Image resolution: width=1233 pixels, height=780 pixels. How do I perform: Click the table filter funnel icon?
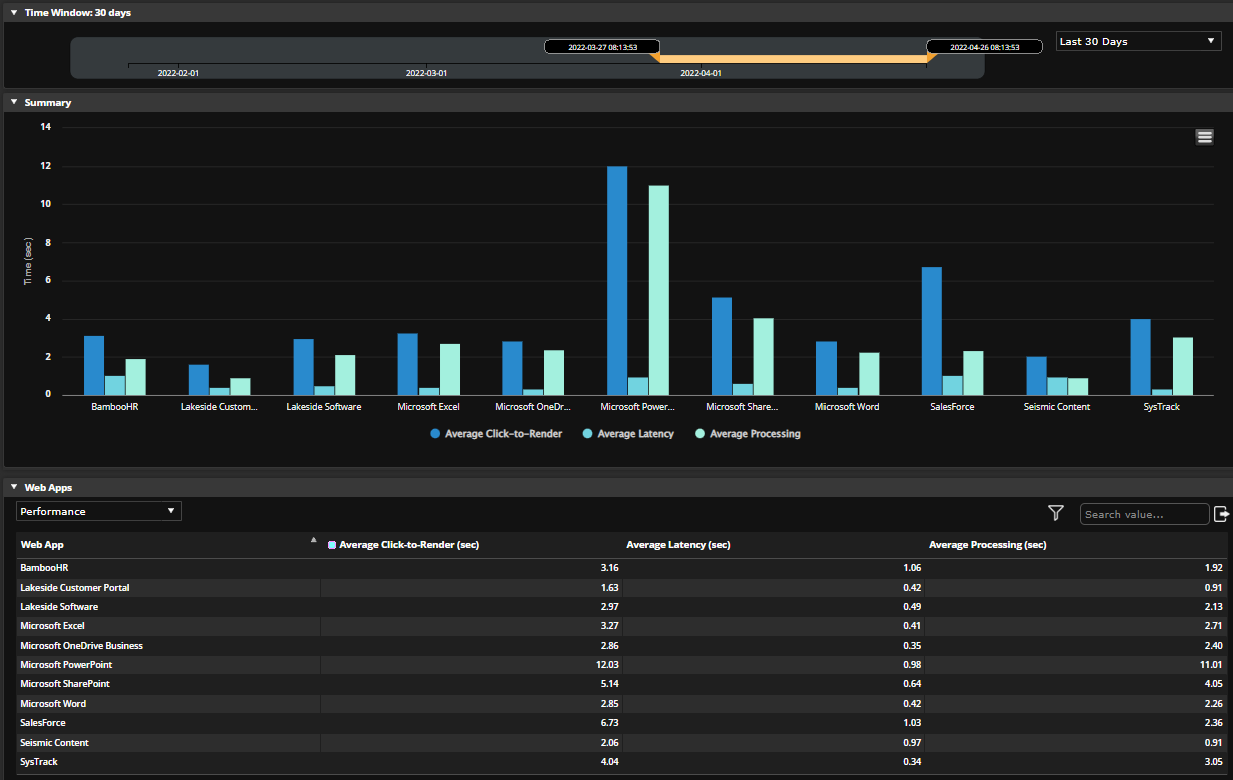(1056, 513)
